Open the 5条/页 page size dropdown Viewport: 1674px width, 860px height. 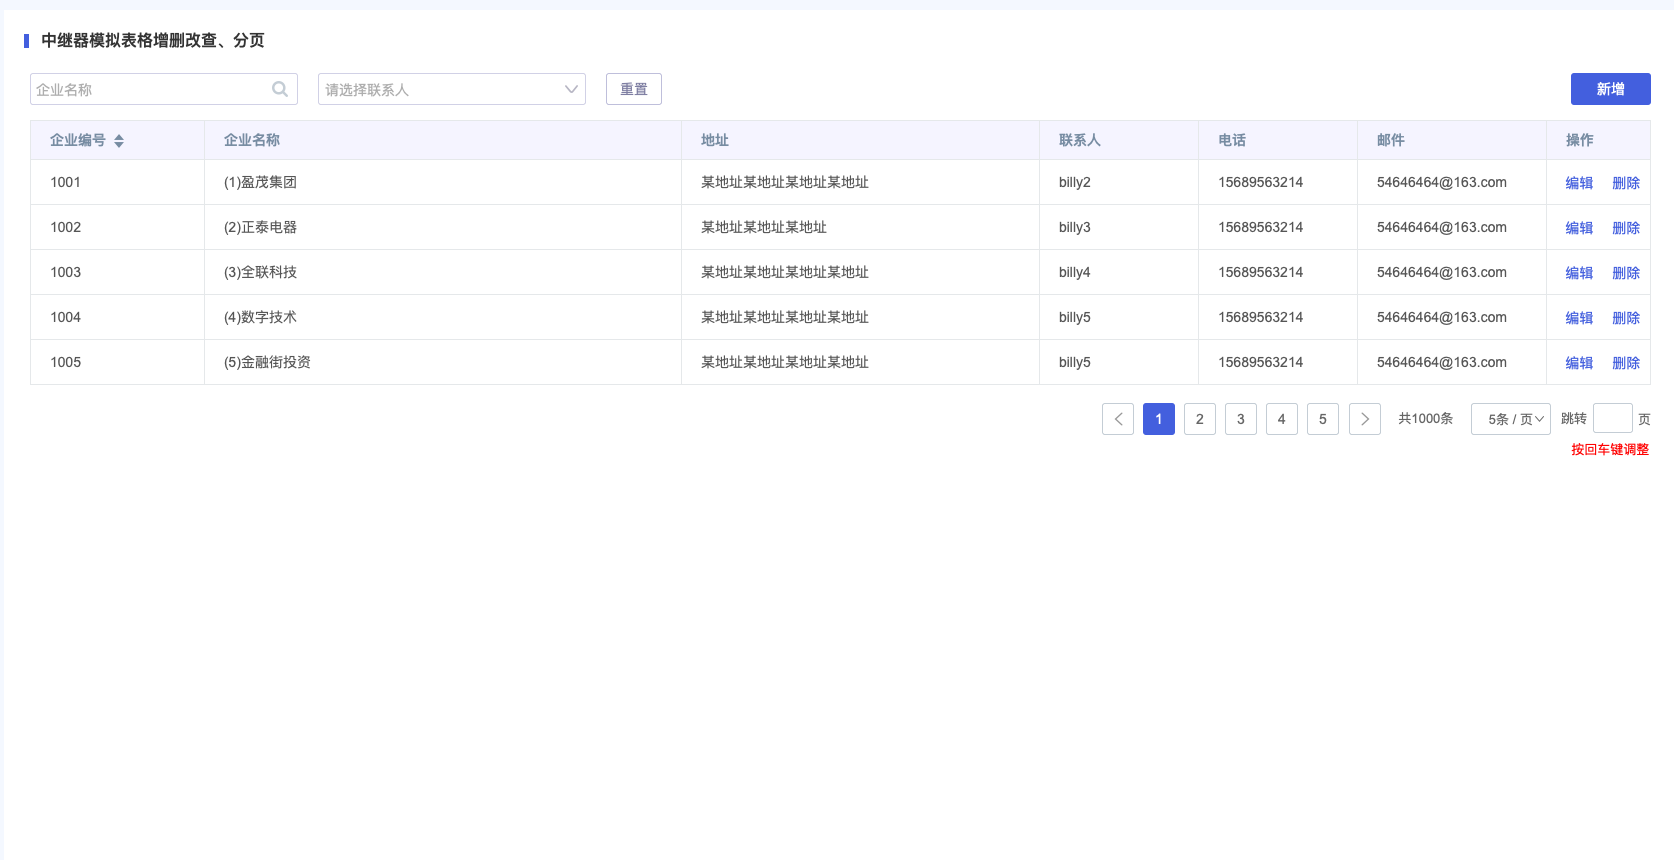coord(1511,419)
